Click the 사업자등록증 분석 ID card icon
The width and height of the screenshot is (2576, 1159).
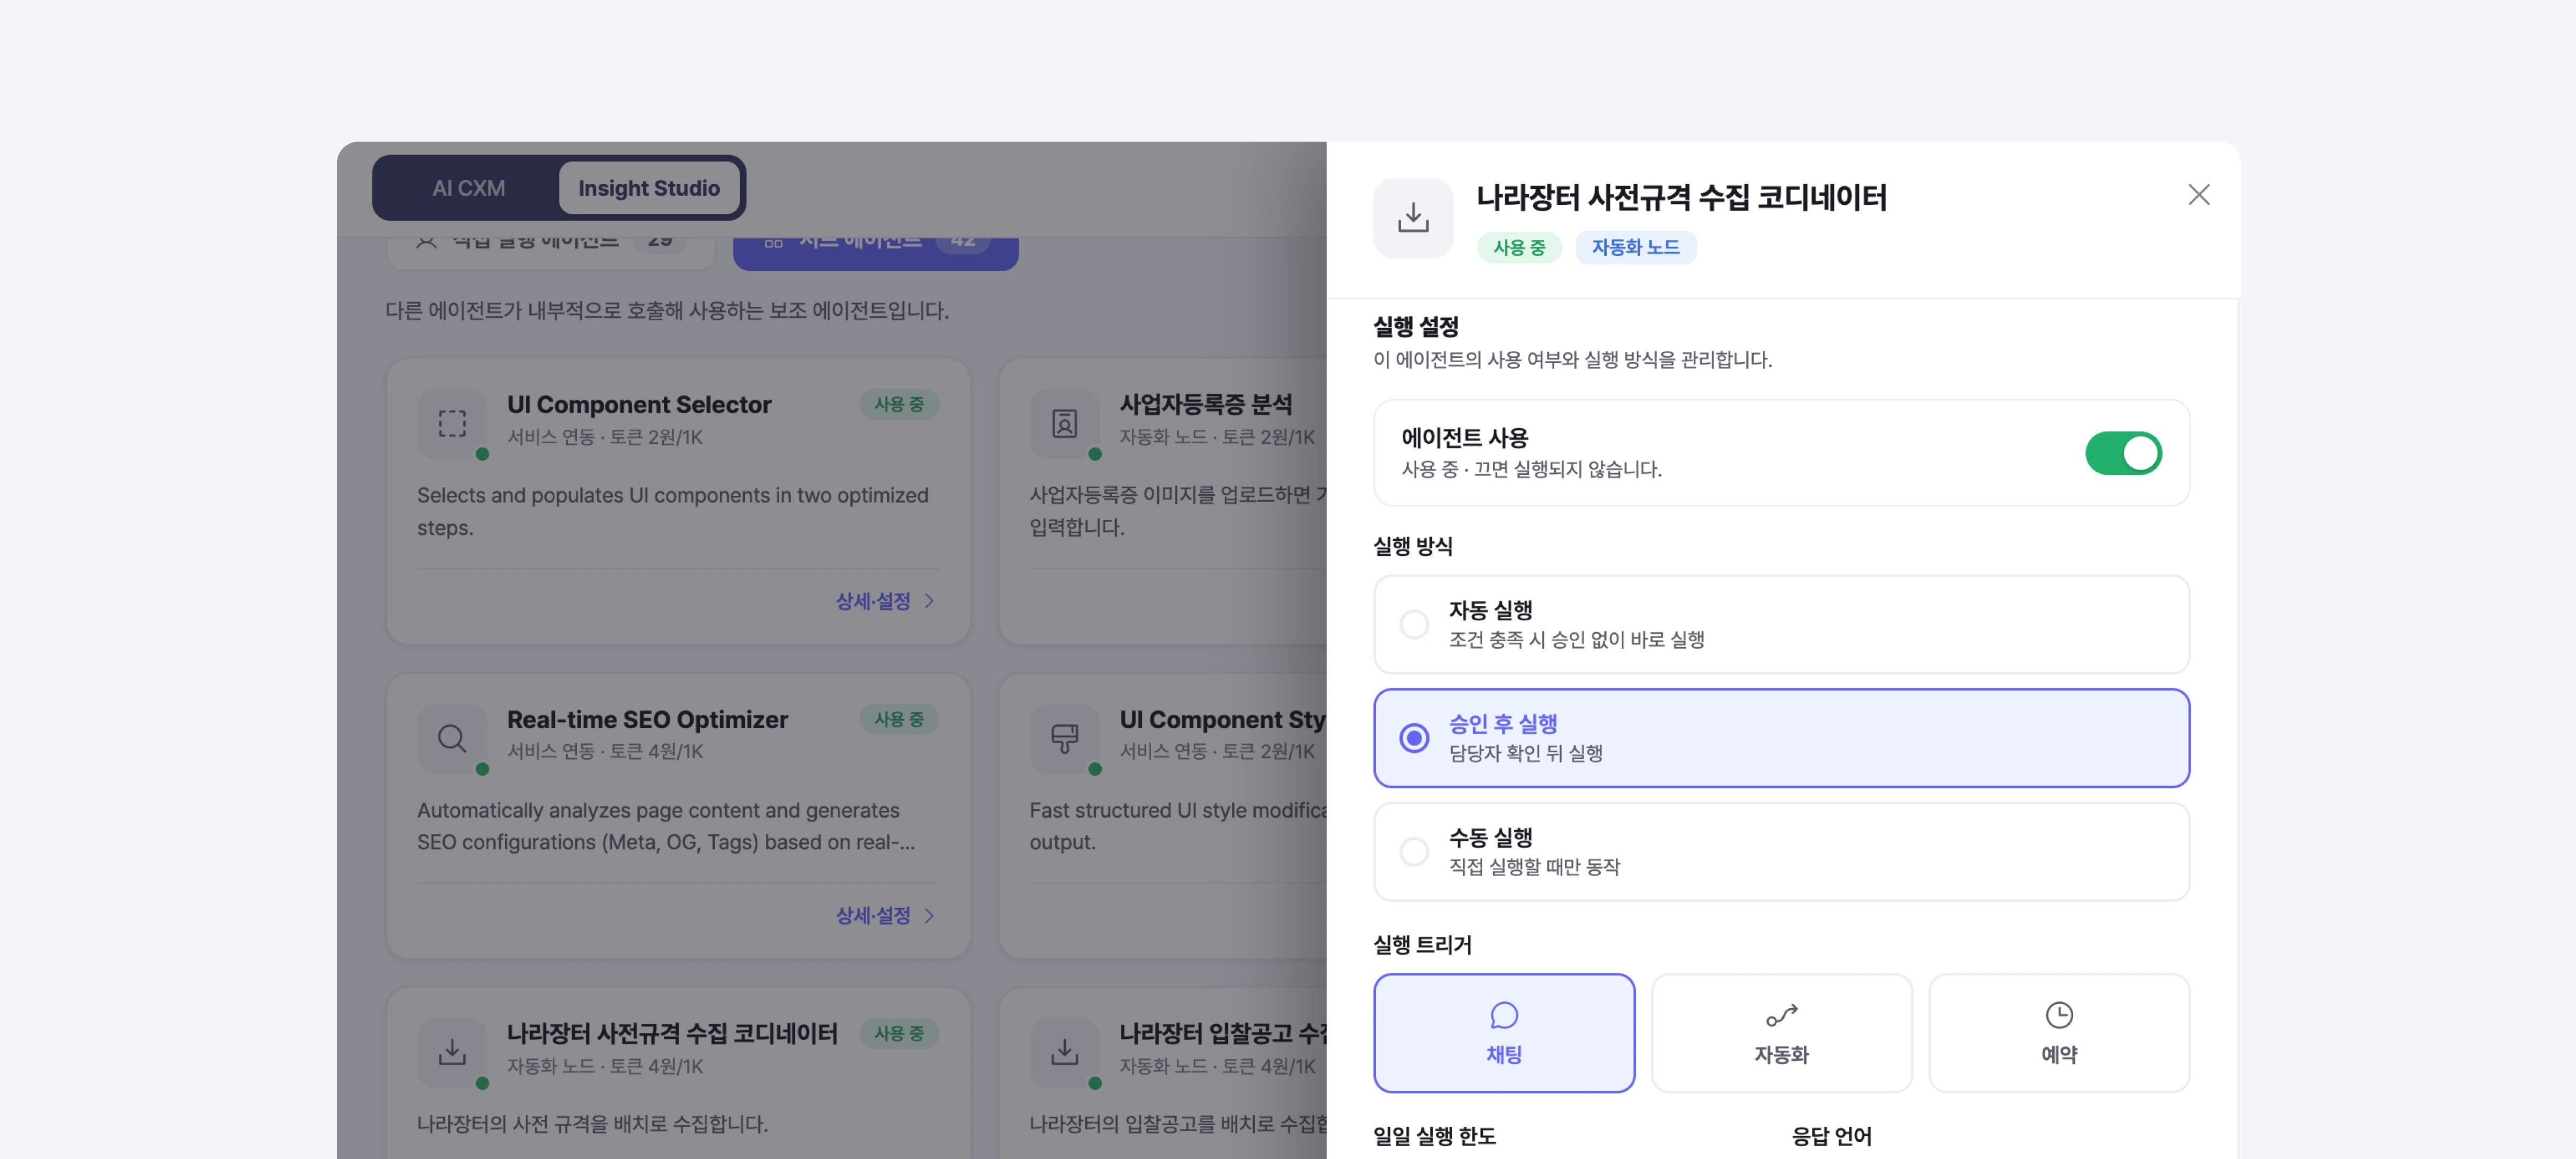(x=1064, y=424)
